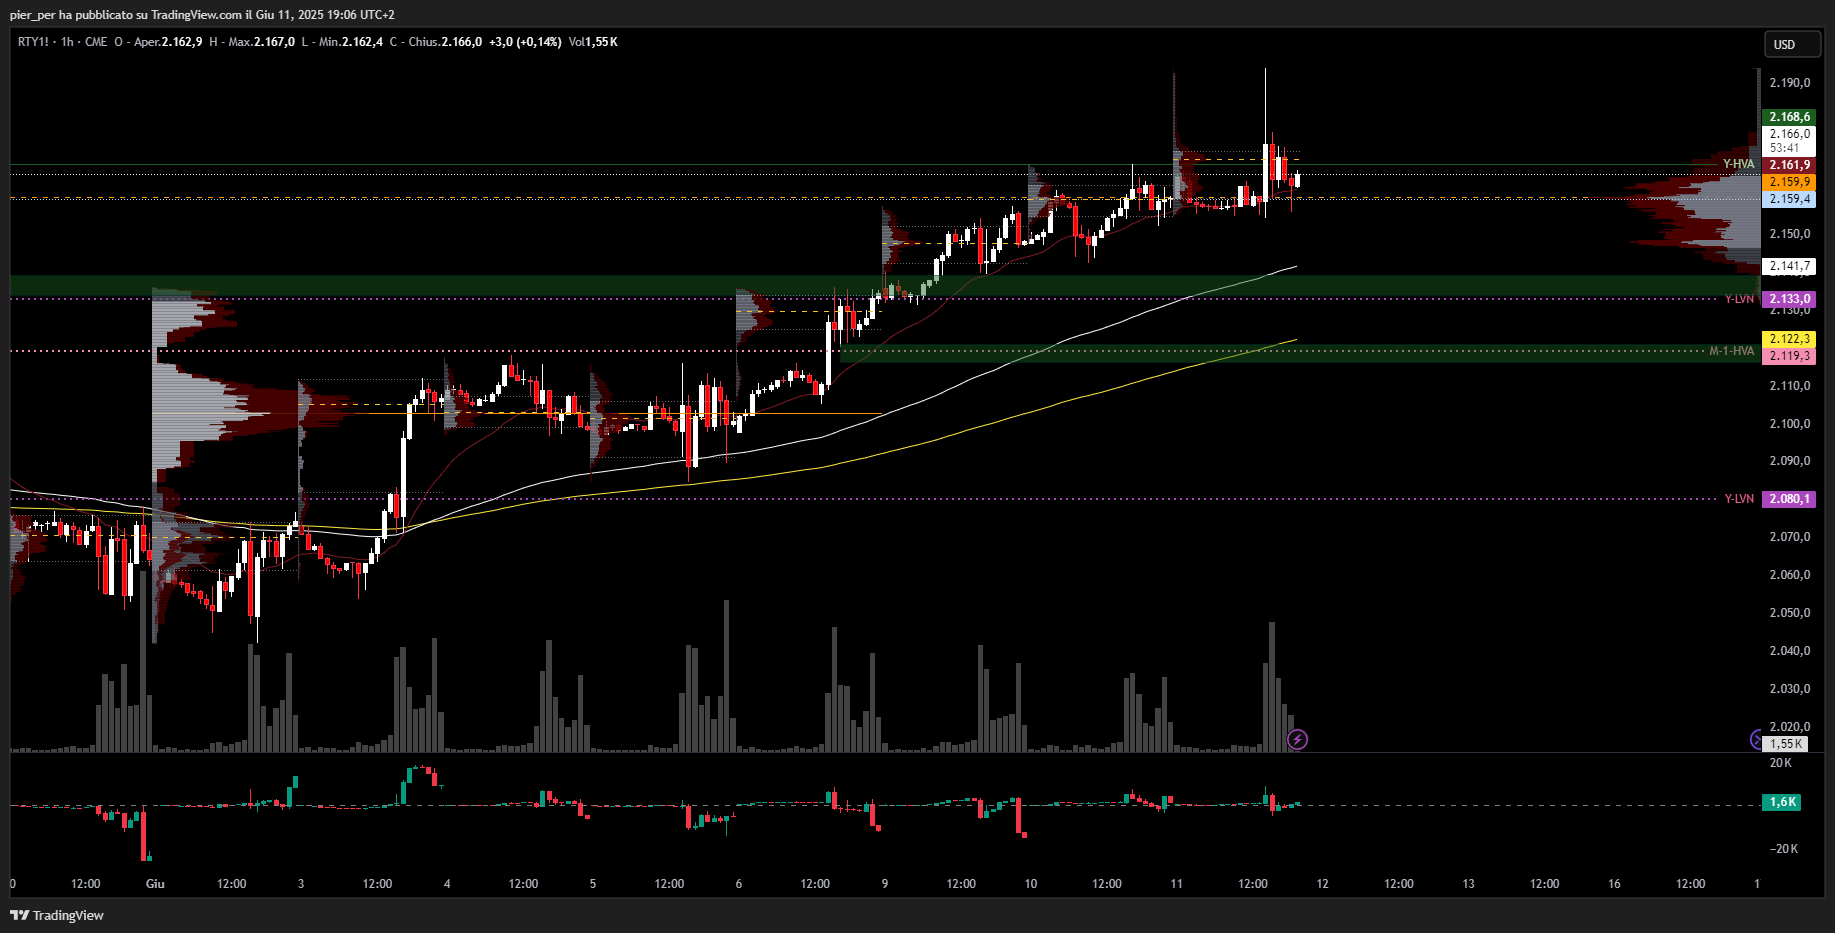Click date 11 on the time axis
The height and width of the screenshot is (933, 1835).
point(1177,884)
